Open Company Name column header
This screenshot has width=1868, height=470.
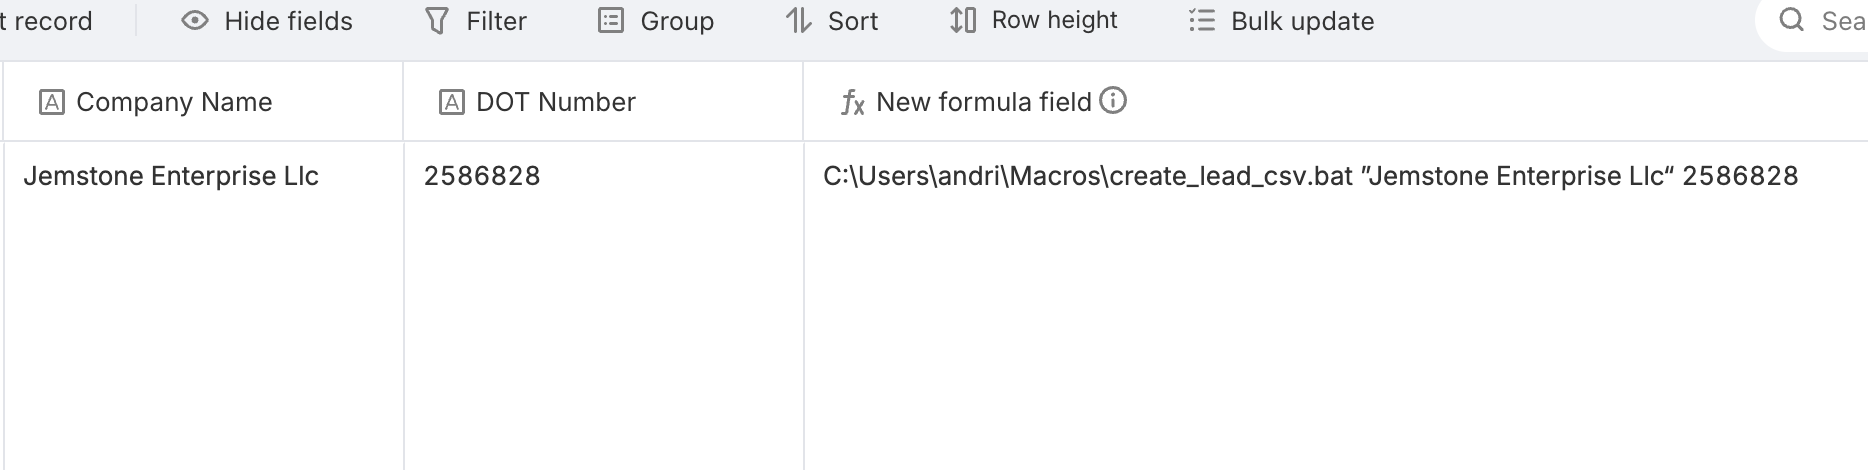click(x=203, y=101)
